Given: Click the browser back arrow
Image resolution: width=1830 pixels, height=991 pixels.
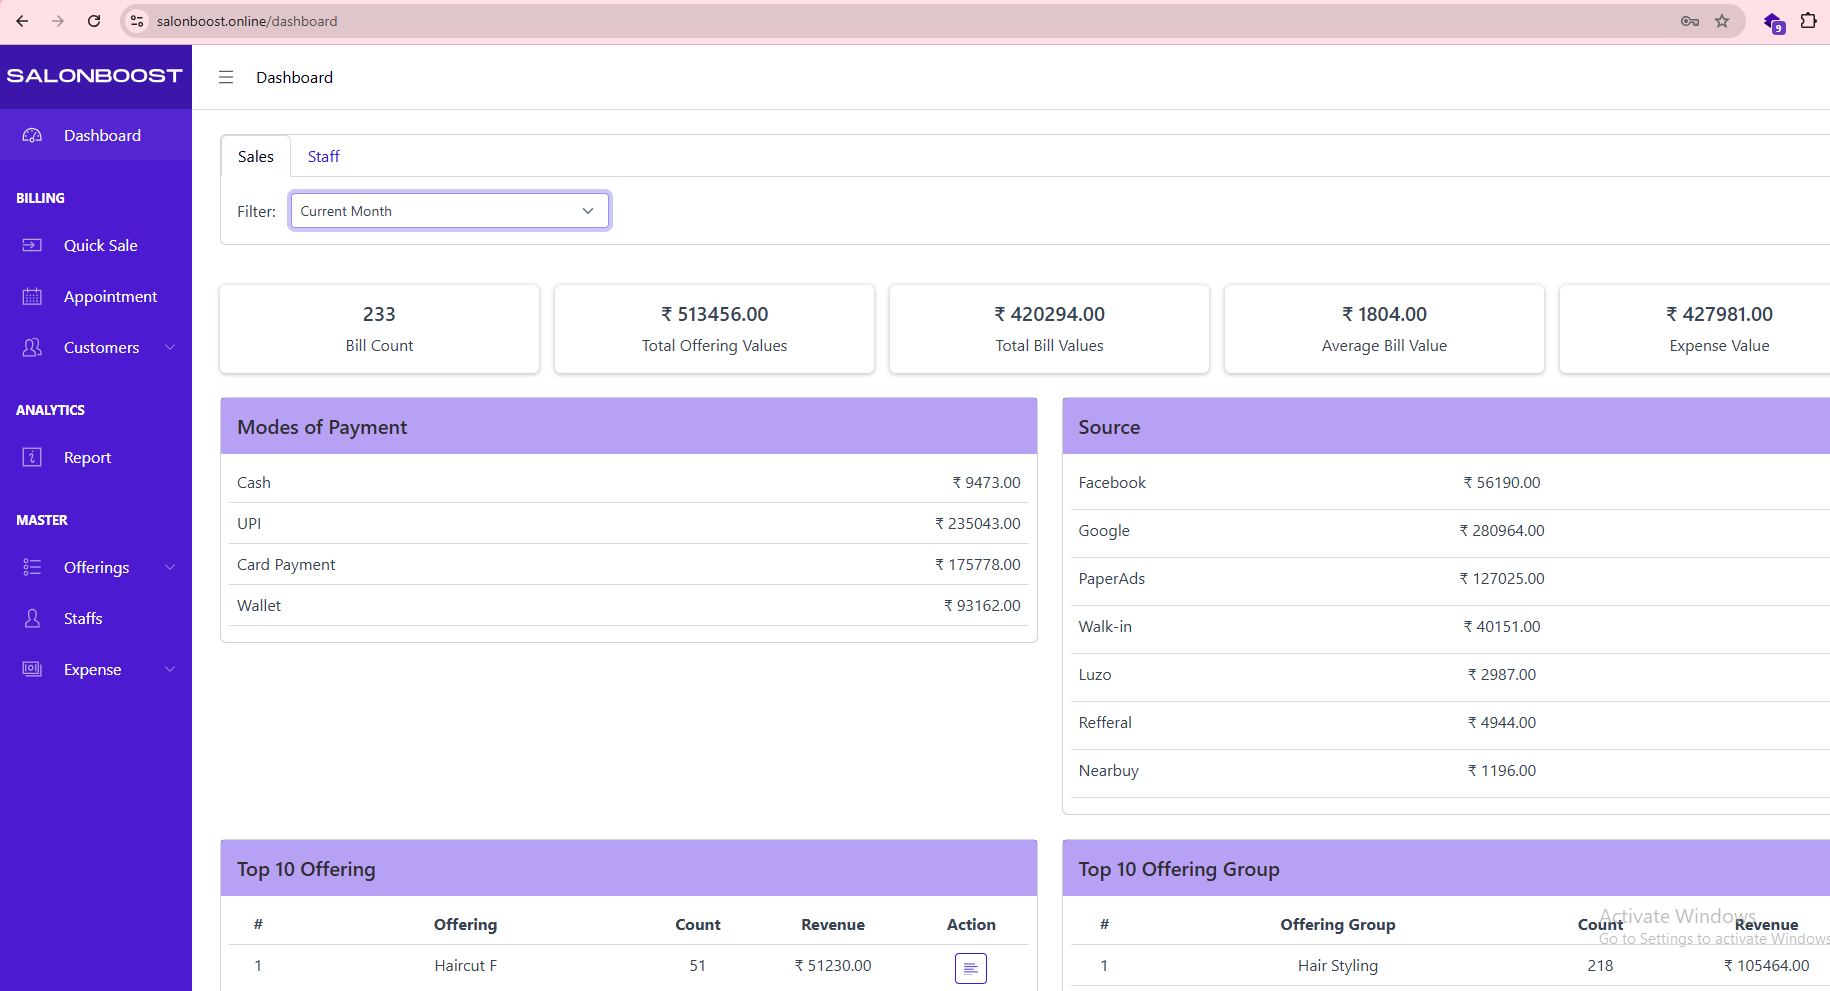Looking at the screenshot, I should point(22,21).
